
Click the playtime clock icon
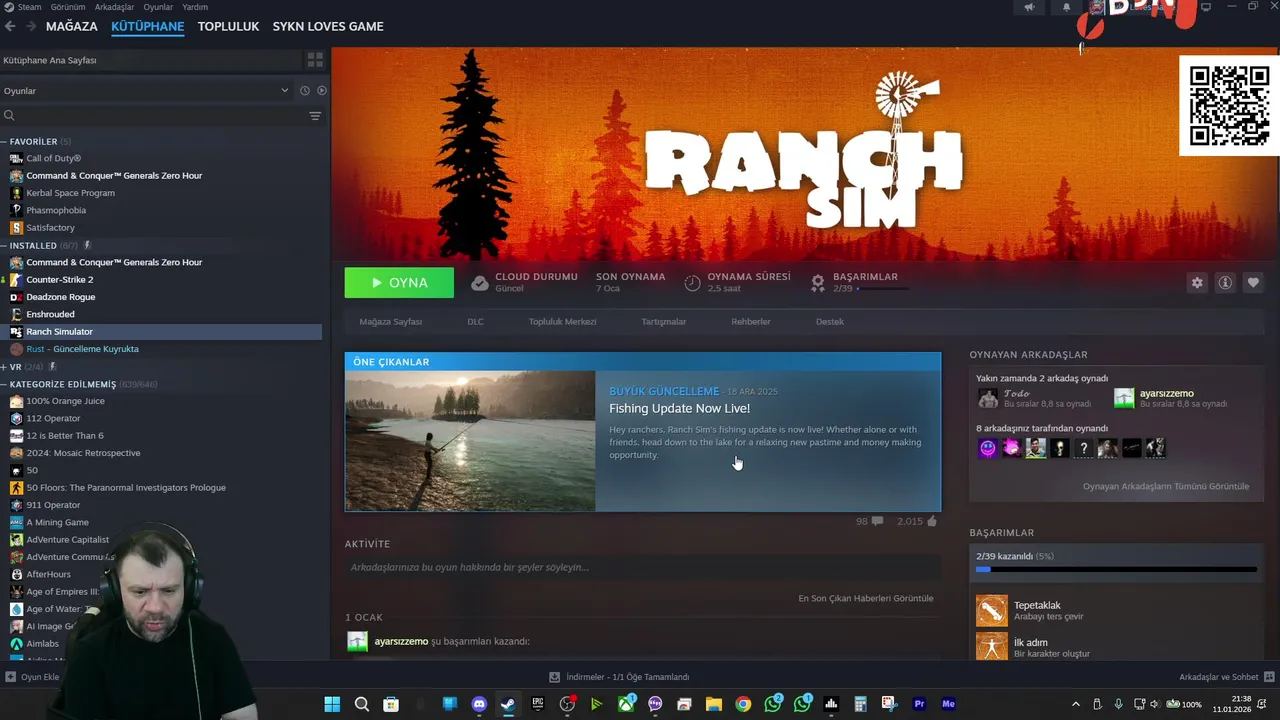(x=692, y=283)
